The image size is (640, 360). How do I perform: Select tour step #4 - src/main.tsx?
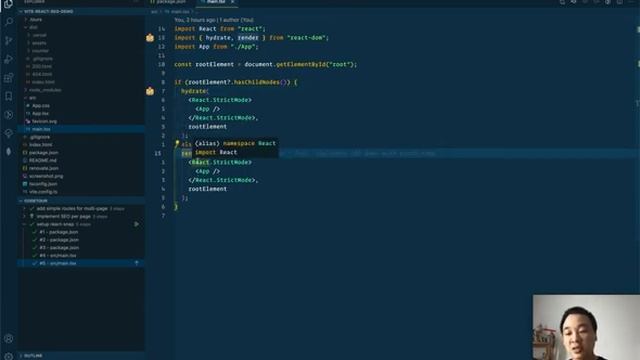(57, 256)
